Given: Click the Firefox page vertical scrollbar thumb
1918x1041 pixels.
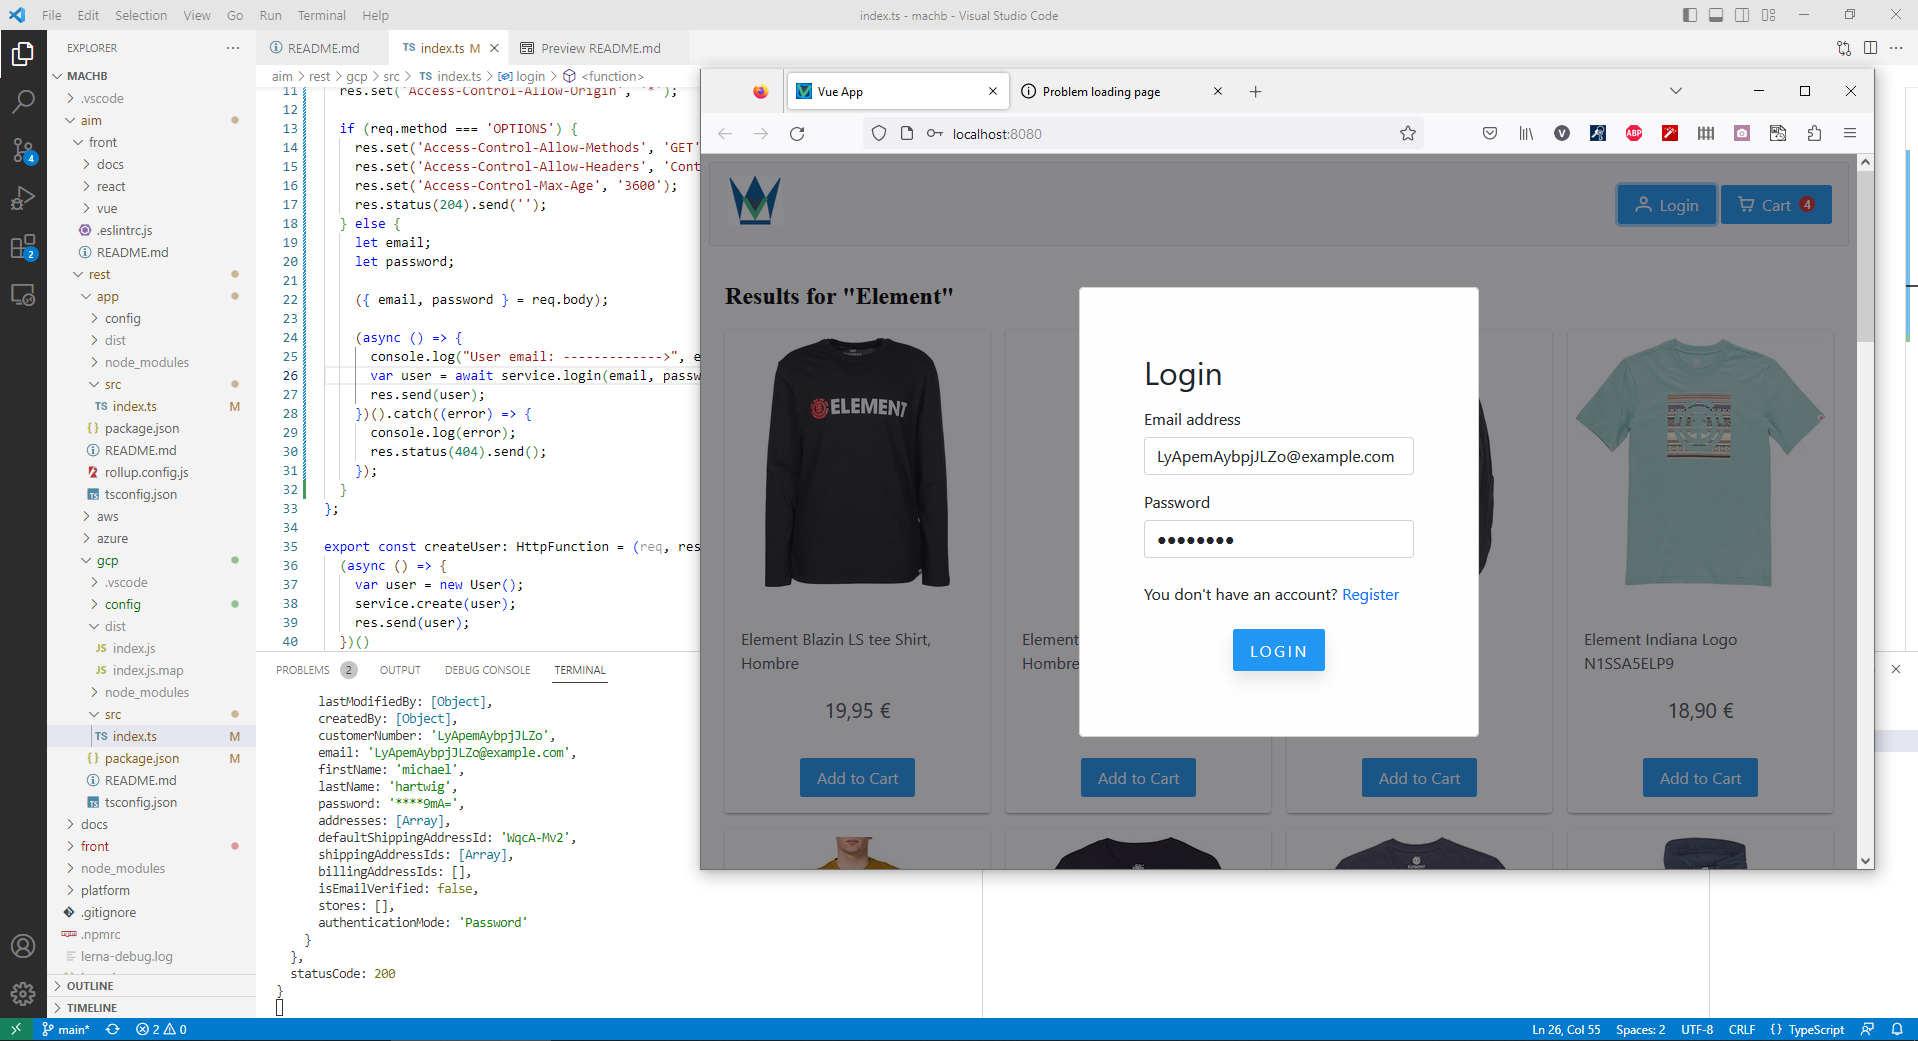Looking at the screenshot, I should coord(1865,257).
